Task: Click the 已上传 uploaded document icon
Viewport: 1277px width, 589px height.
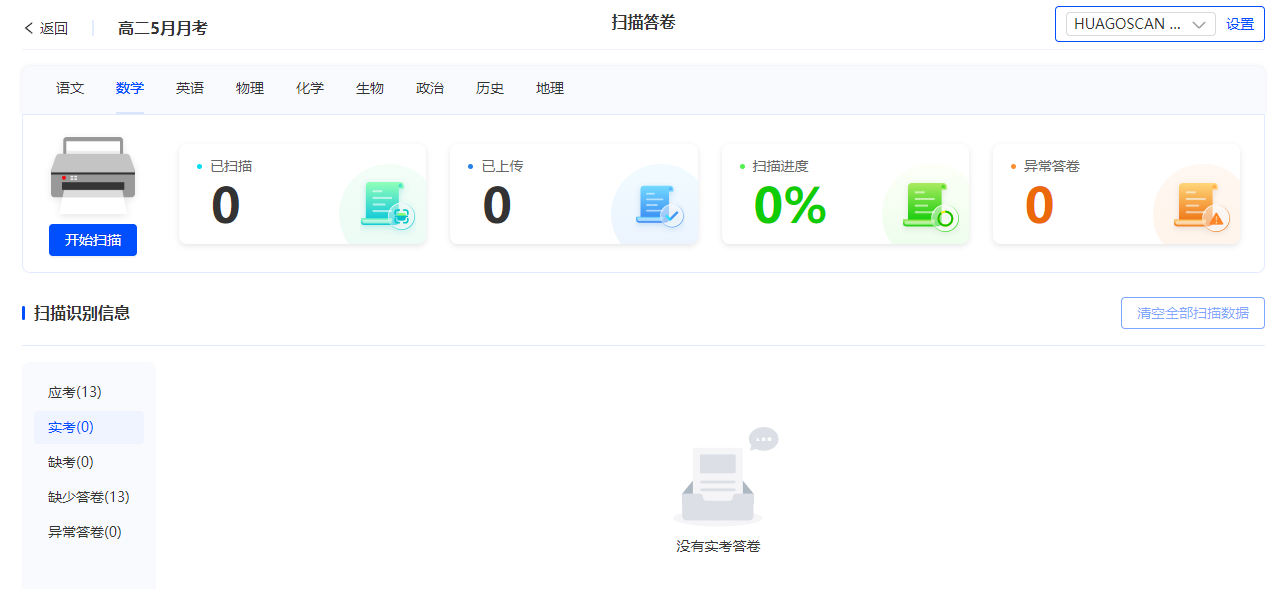Action: (659, 205)
